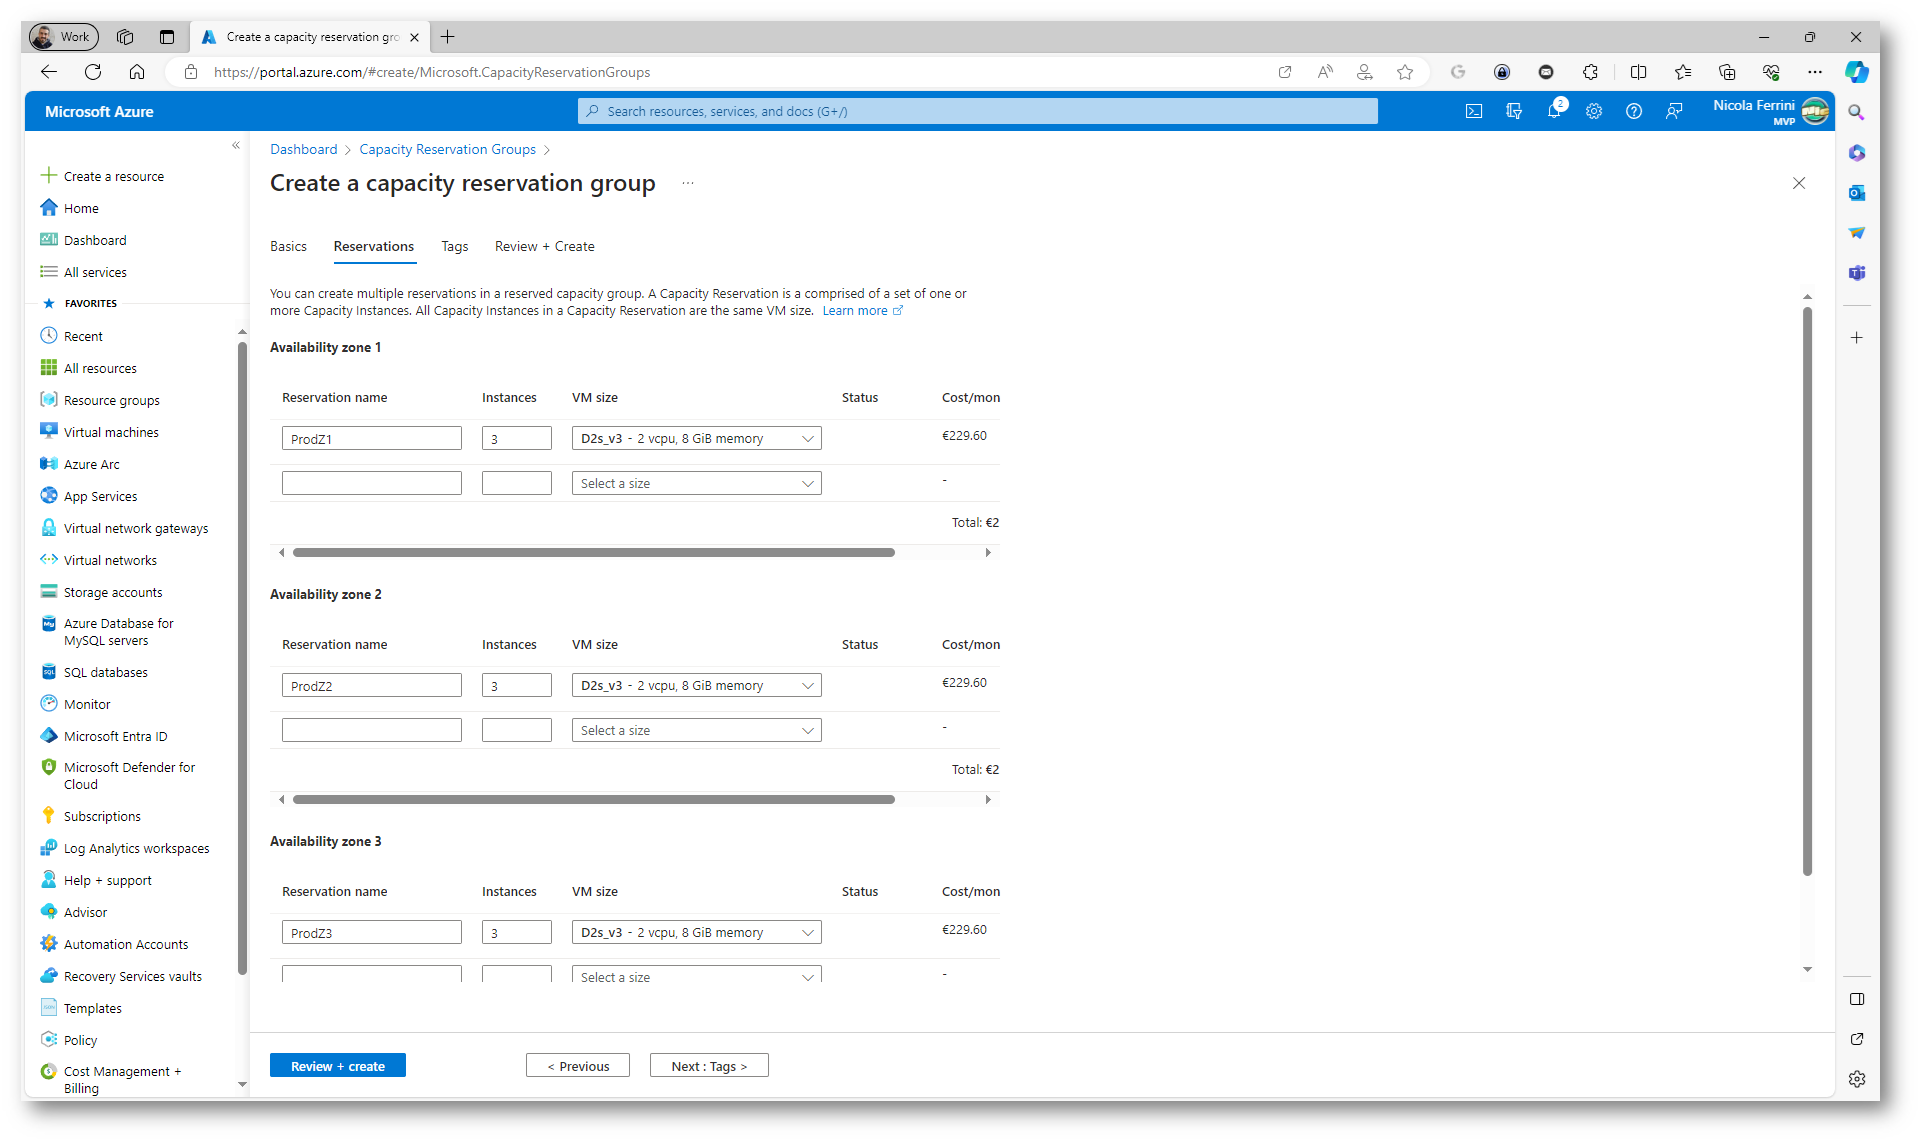This screenshot has height=1143, width=1922.
Task: Open Microsoft Entra ID in the sidebar
Action: click(x=115, y=736)
